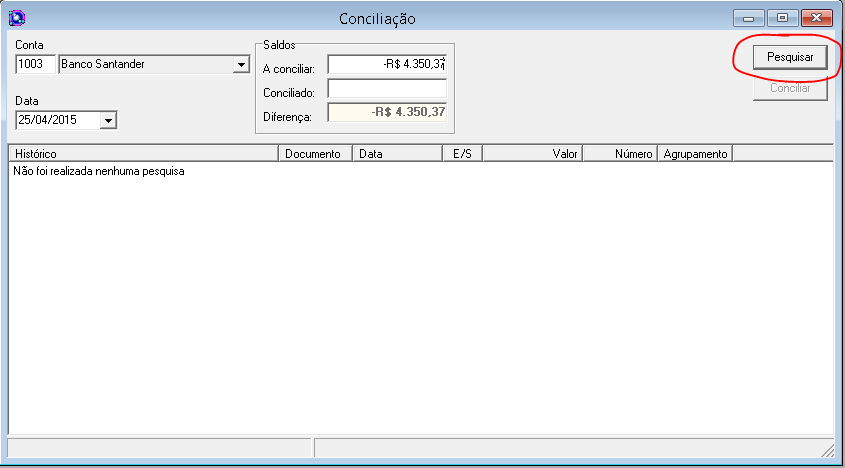Click the A conciliar balance field
The image size is (845, 468).
(387, 64)
